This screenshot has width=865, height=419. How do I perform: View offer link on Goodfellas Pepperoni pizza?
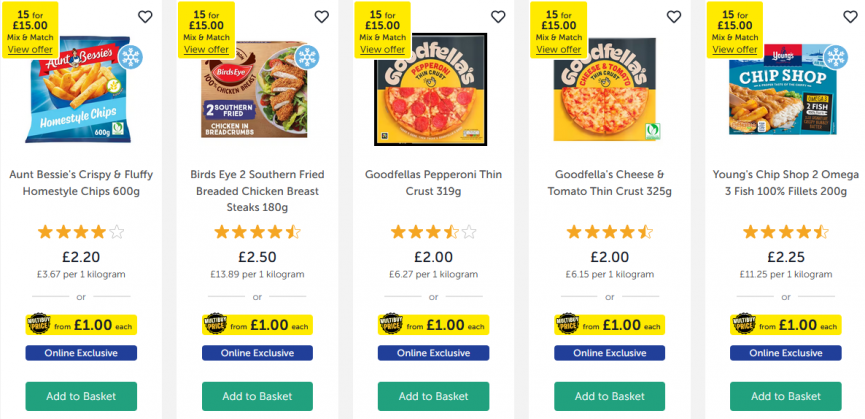tap(383, 50)
